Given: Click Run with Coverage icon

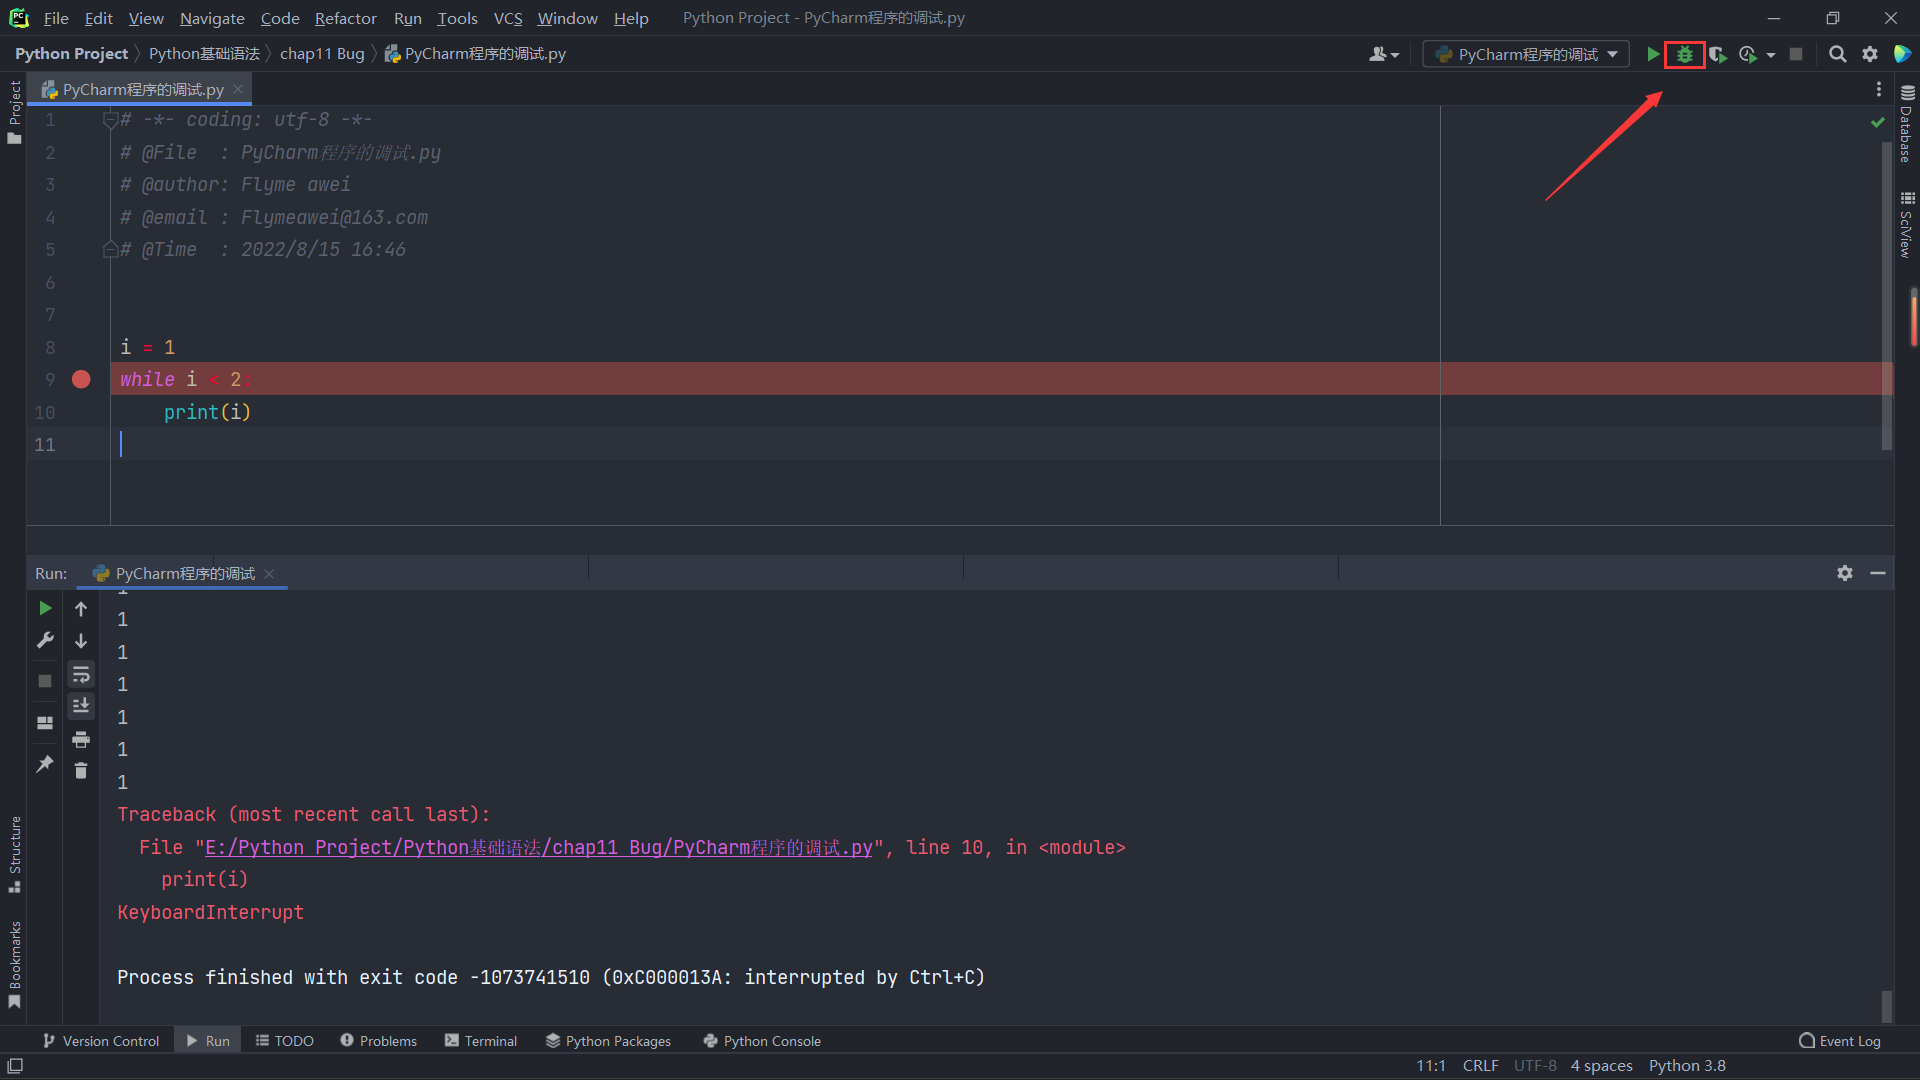Looking at the screenshot, I should tap(1717, 54).
